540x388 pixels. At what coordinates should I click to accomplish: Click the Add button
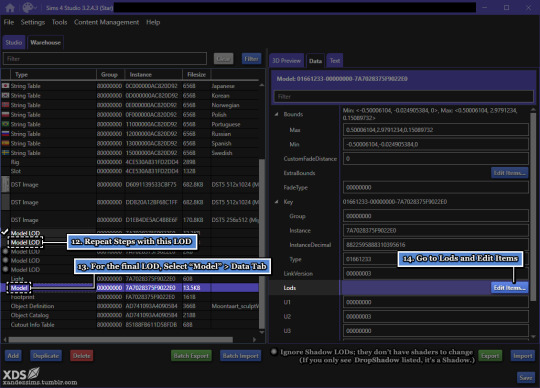[13, 356]
